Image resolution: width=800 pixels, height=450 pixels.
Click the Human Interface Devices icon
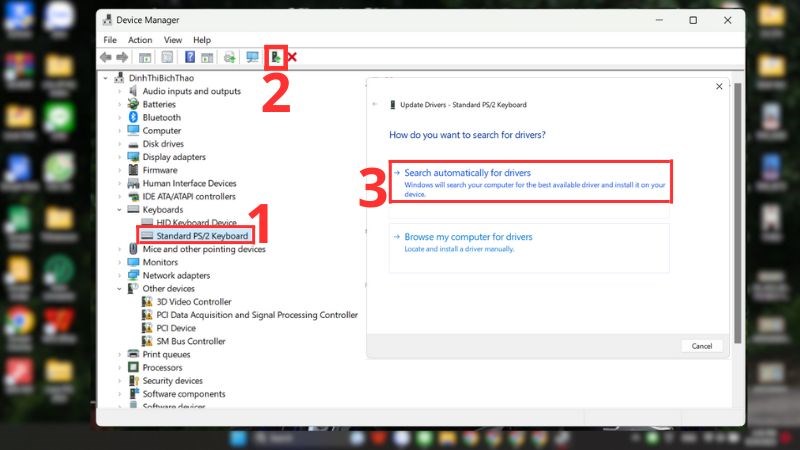133,183
